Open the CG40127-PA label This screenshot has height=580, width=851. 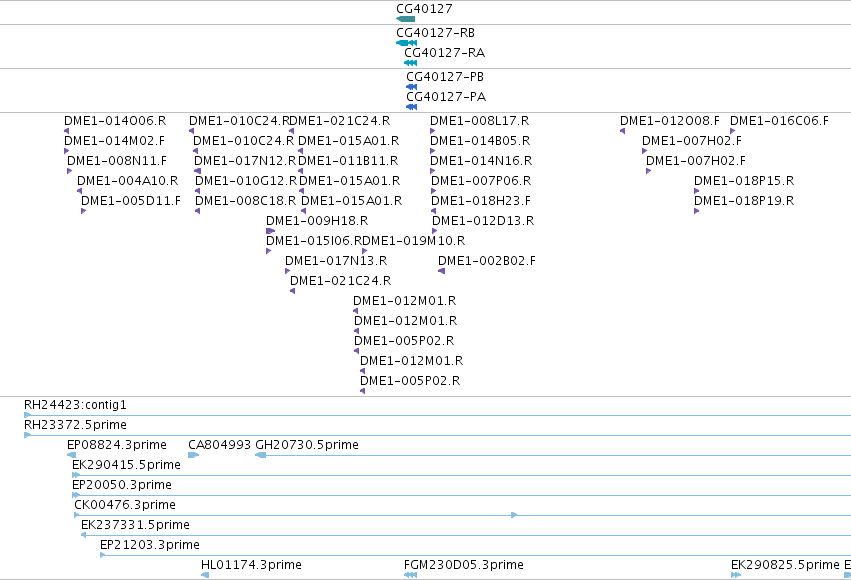(x=446, y=97)
